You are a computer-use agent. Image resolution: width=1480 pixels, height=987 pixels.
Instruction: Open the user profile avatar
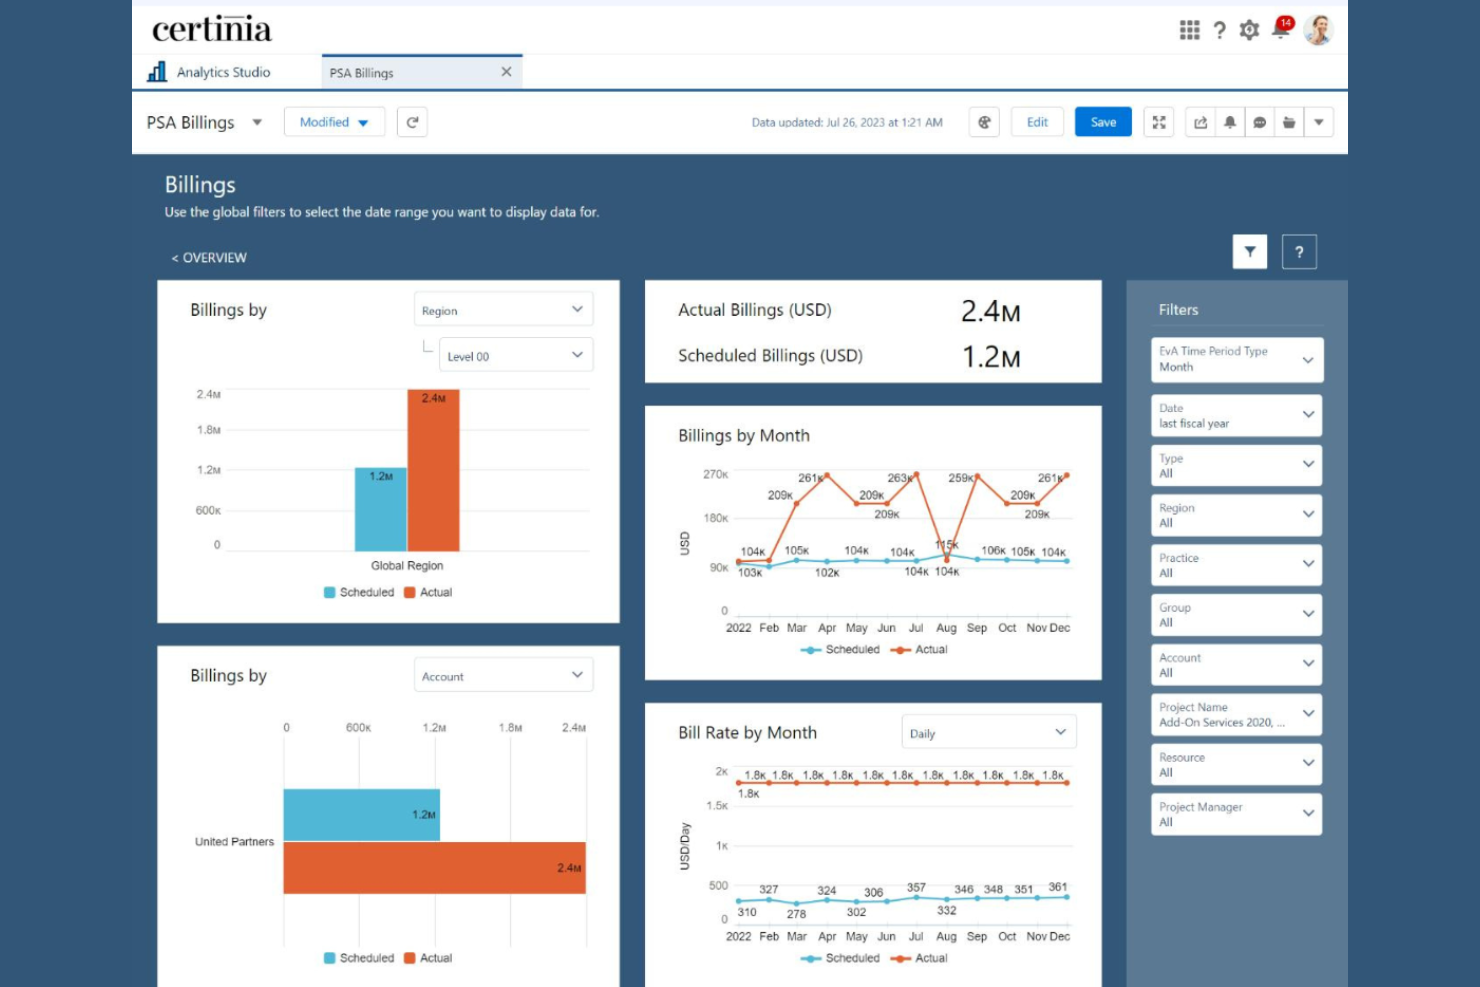[x=1318, y=30]
